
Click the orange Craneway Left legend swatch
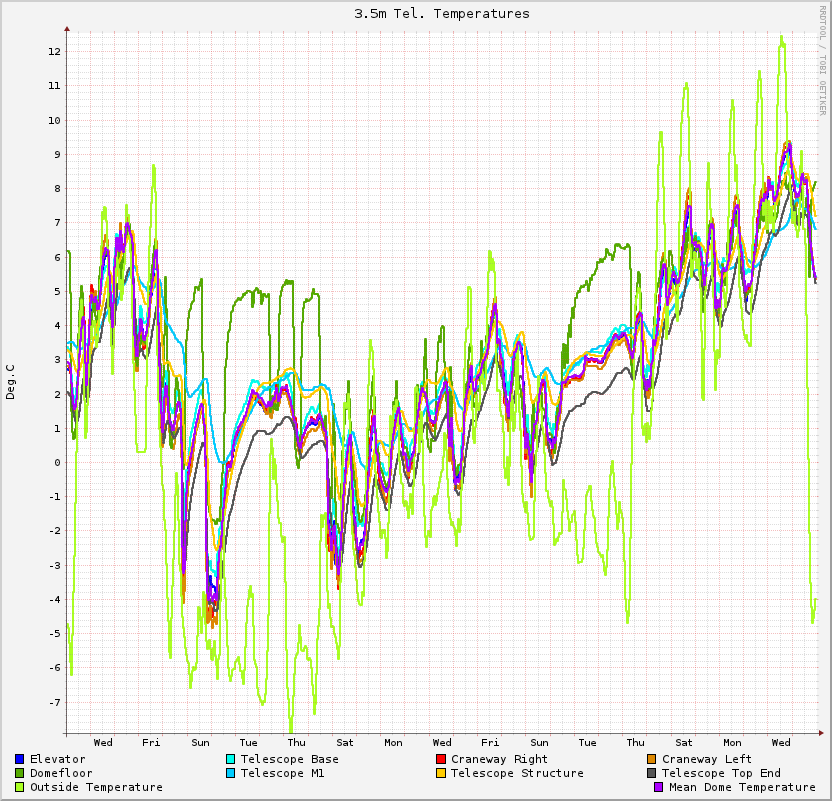[x=652, y=759]
